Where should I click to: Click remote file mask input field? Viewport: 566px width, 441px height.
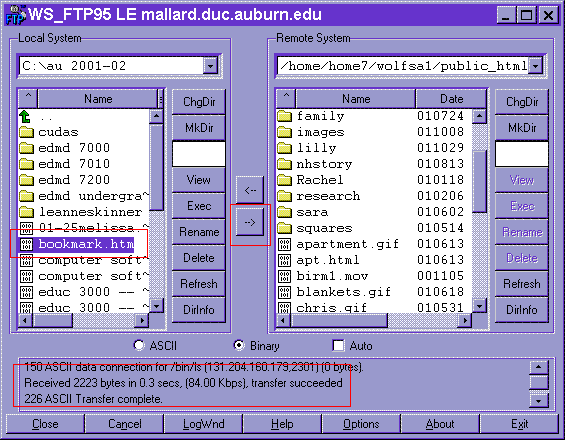(x=522, y=154)
